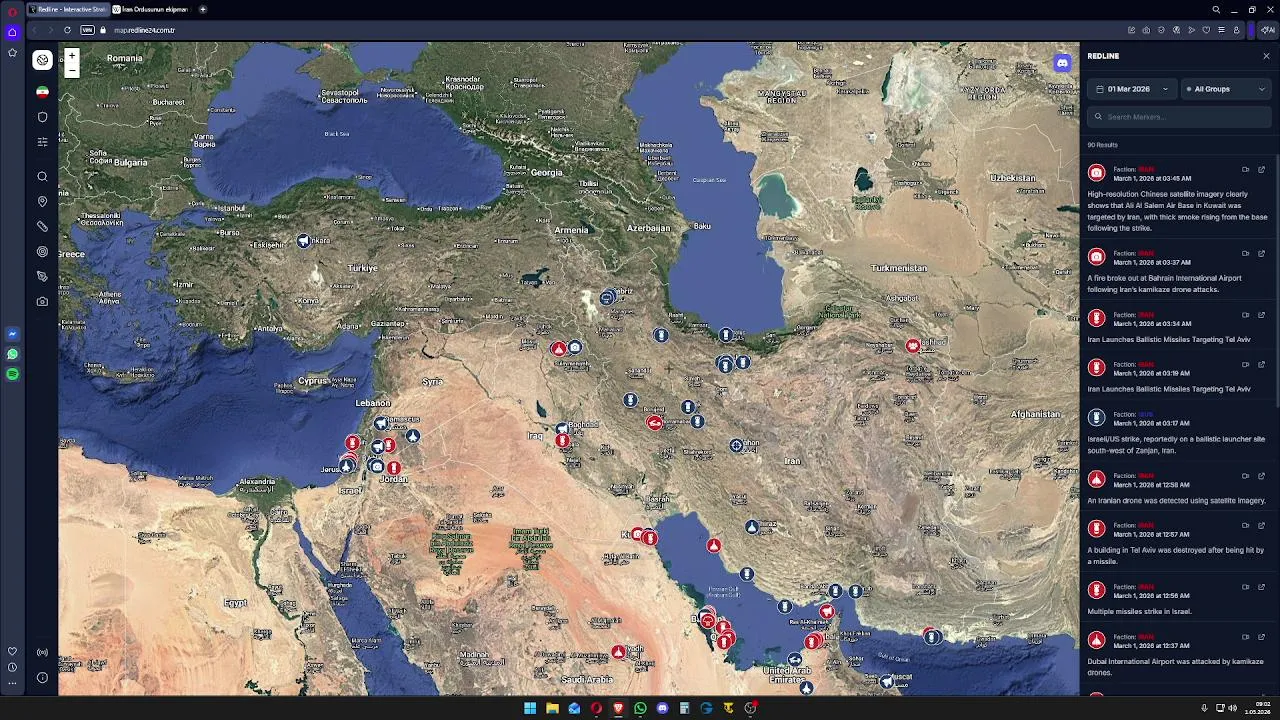Open external link for 03:34 AM missile event
Image resolution: width=1280 pixels, height=720 pixels.
click(1261, 315)
